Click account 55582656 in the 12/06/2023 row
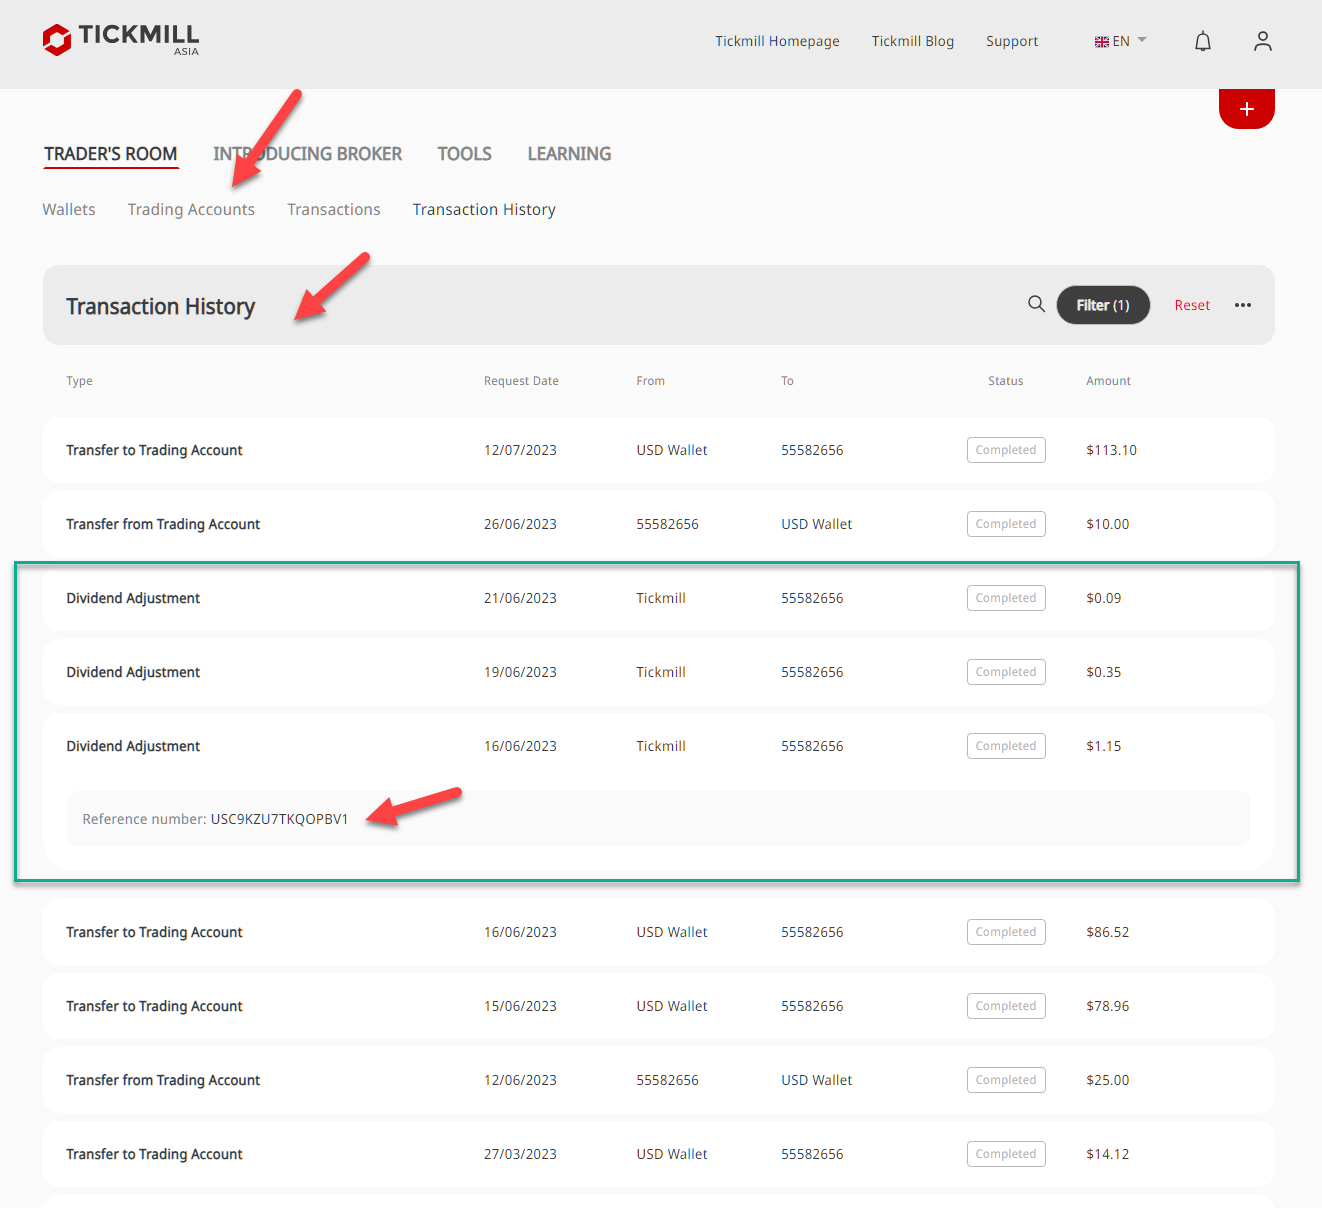The width and height of the screenshot is (1322, 1208). (x=667, y=1080)
